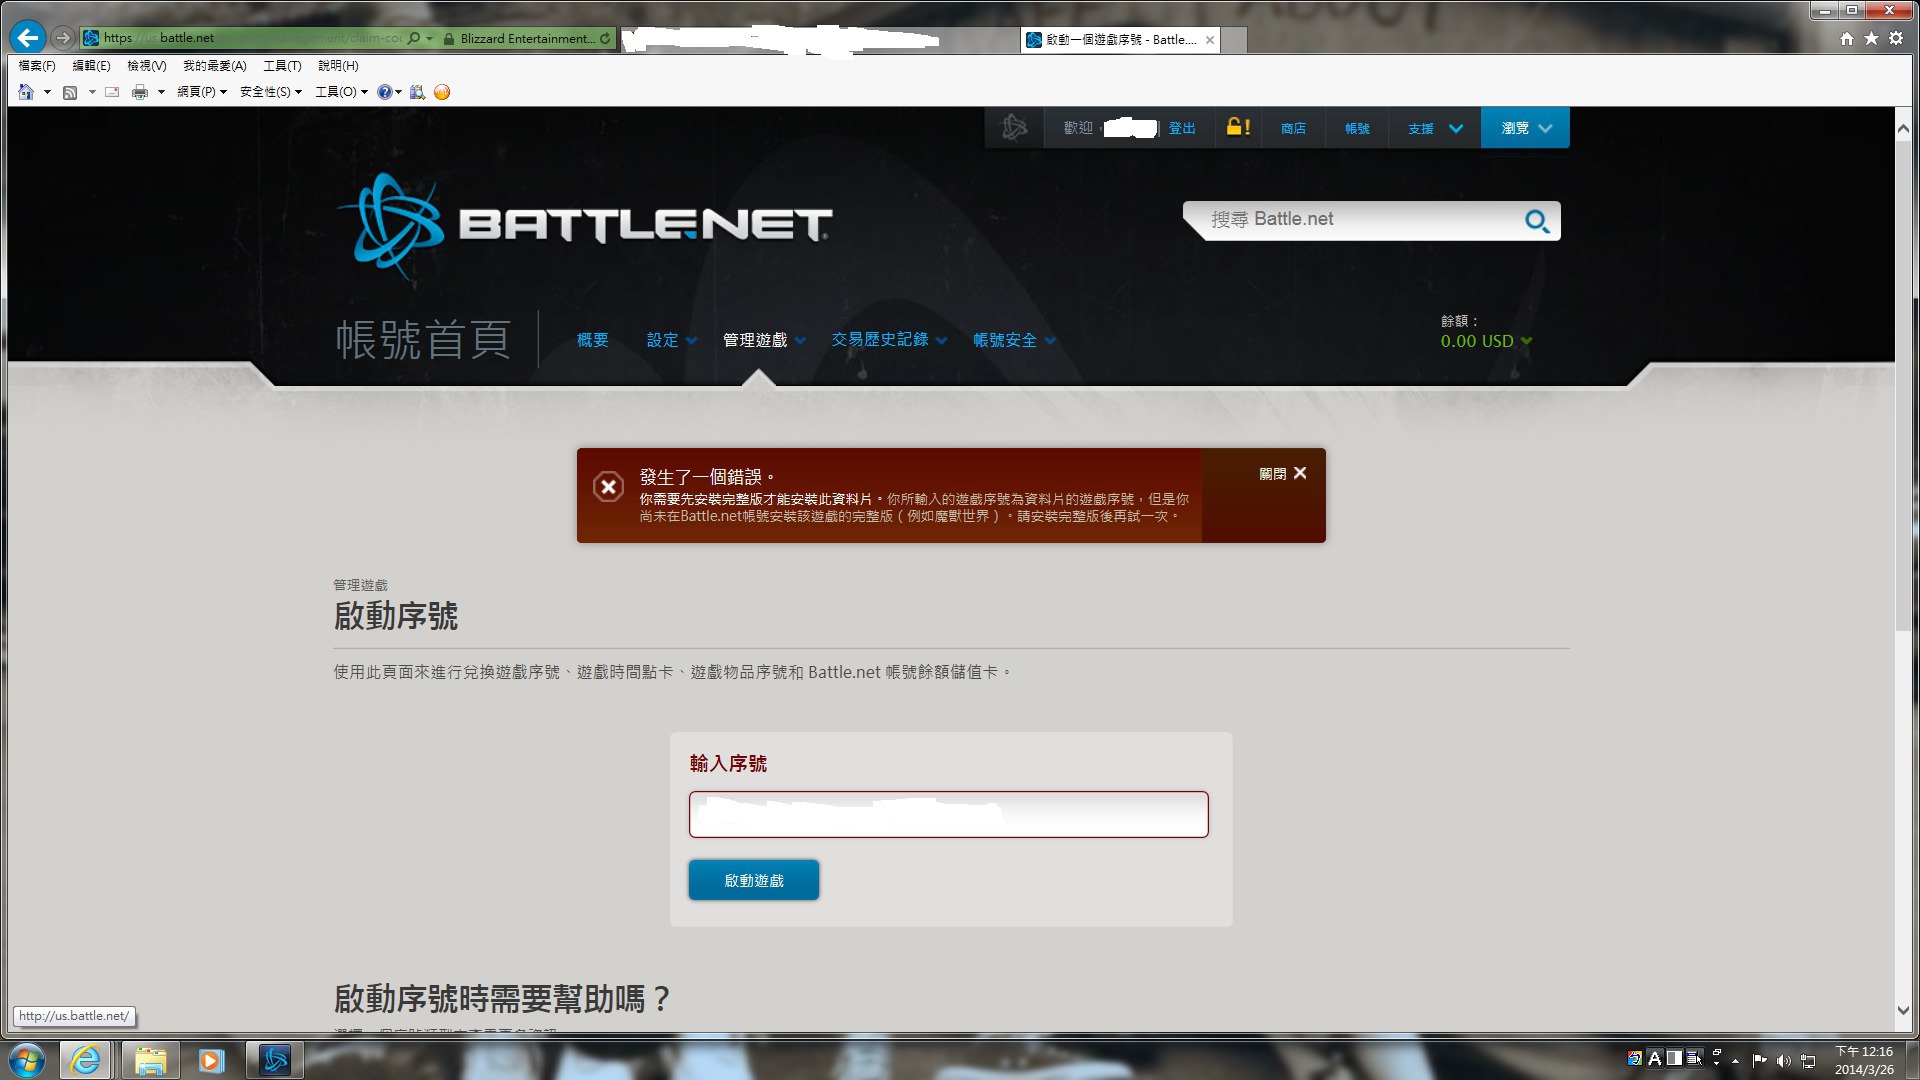
Task: Open the 工具(O) dropdown in command bar
Action: (x=342, y=92)
